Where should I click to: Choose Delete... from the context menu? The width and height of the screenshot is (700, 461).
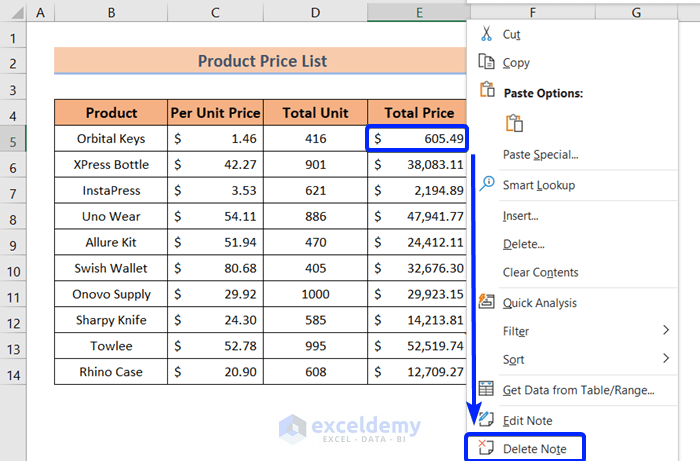coord(523,244)
